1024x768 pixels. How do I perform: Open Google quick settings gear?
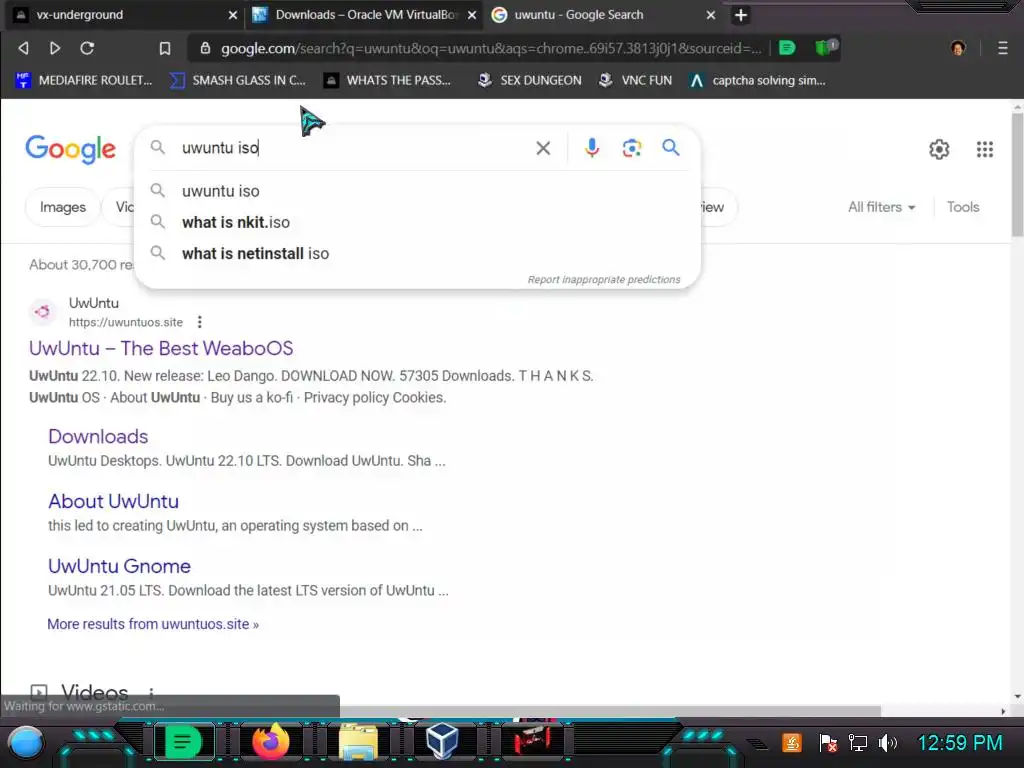tap(939, 150)
